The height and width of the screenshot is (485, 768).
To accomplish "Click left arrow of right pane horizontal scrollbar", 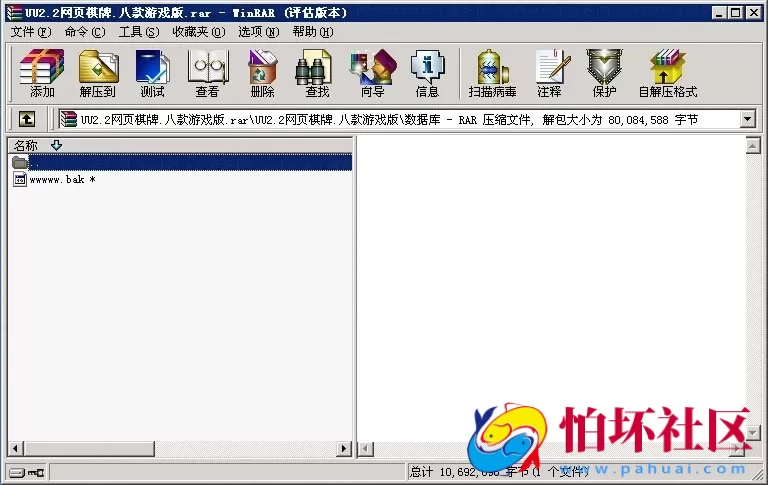I will click(365, 448).
